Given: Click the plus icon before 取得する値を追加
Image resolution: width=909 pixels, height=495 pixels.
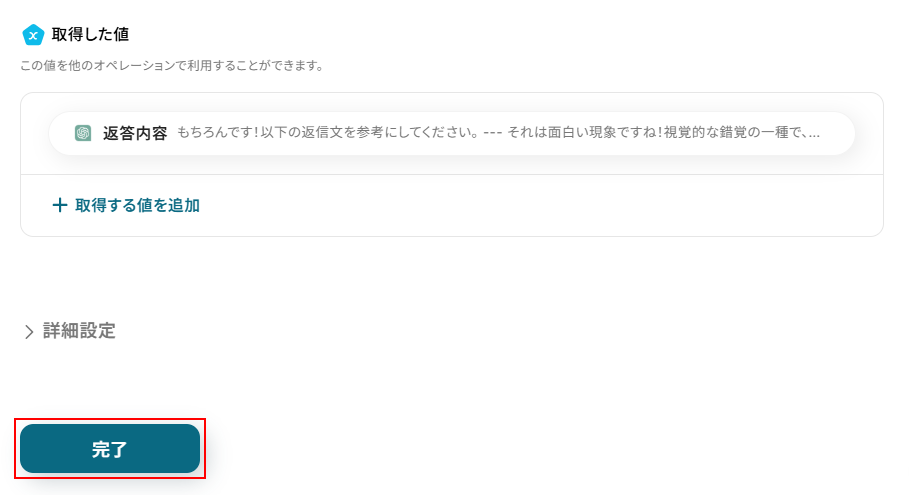Looking at the screenshot, I should point(60,205).
